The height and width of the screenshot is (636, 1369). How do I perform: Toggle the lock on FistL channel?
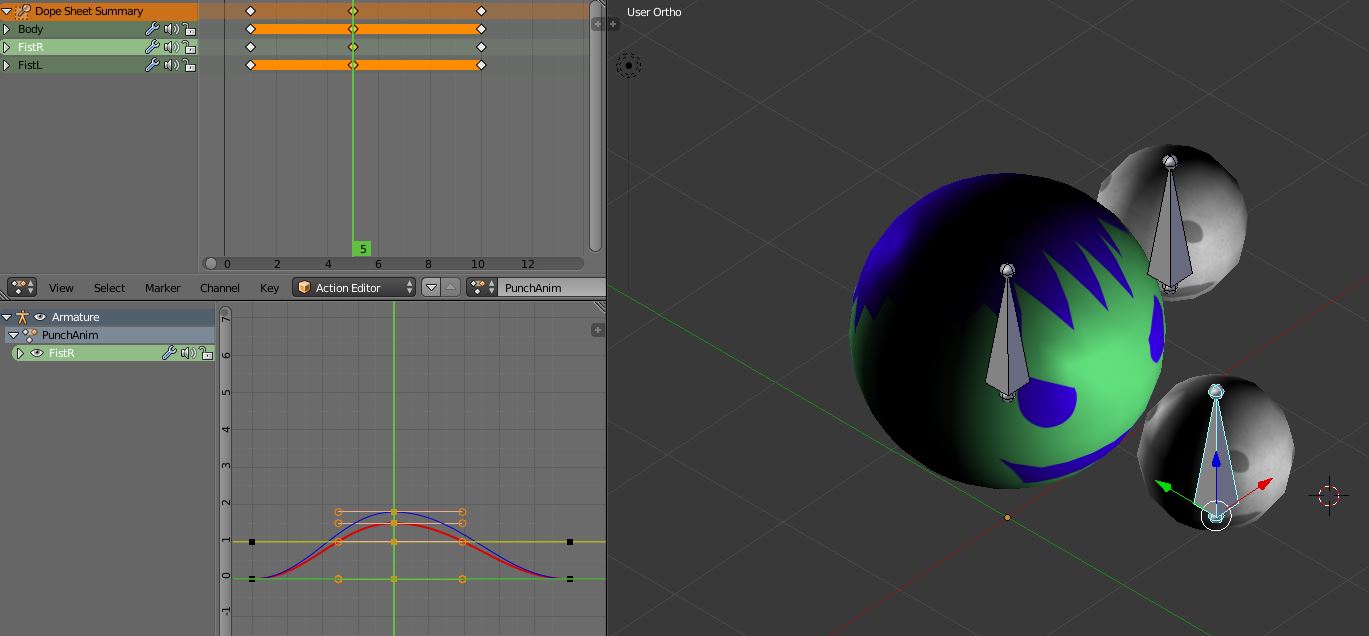pos(188,65)
